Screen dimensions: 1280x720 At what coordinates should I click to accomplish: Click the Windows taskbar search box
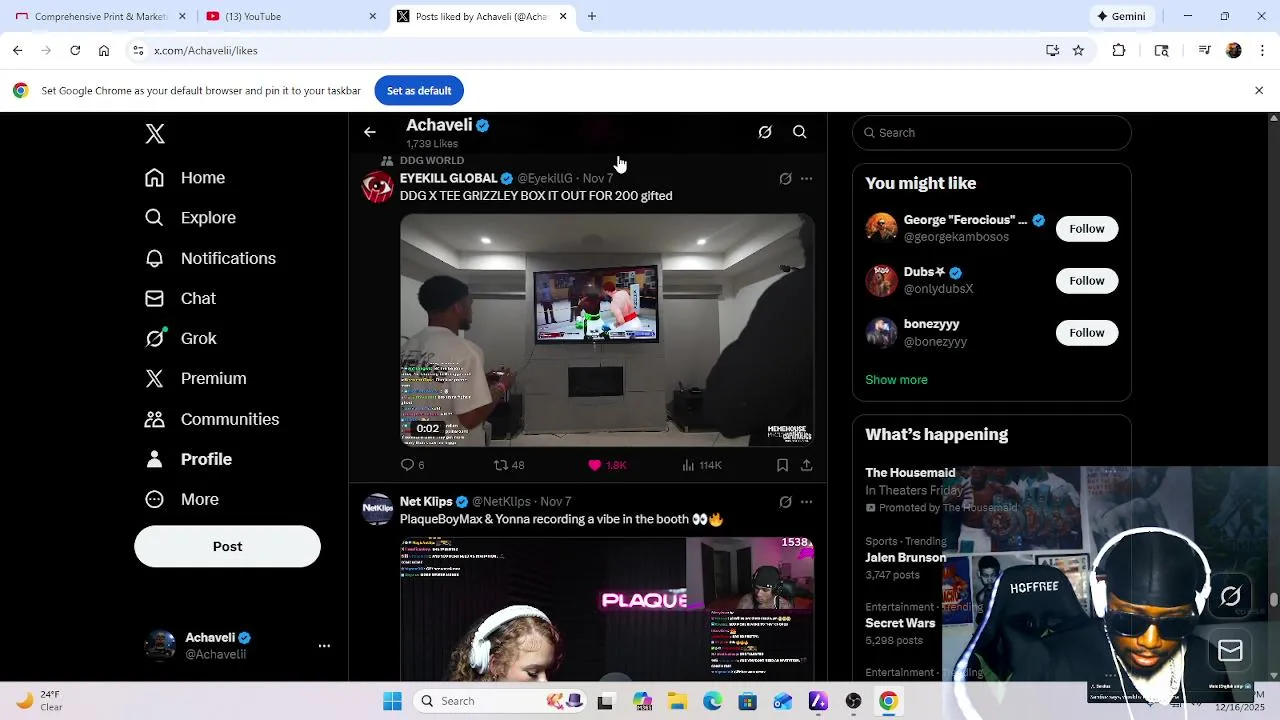pyautogui.click(x=500, y=701)
